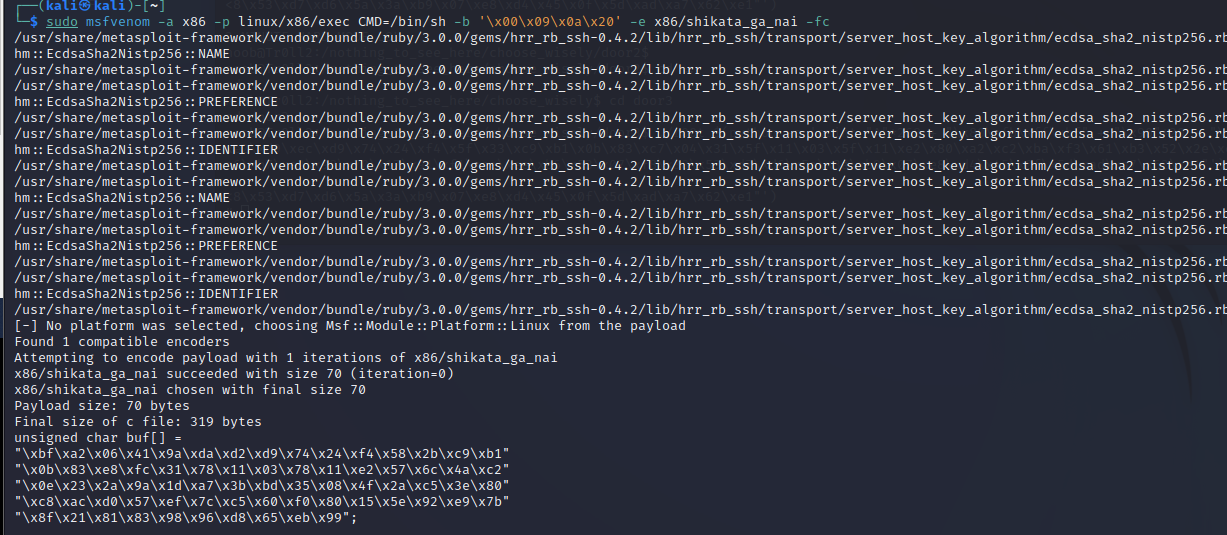Click x86/shikata_ga_nai after the -e flag
The image size is (1227, 535).
722,22
